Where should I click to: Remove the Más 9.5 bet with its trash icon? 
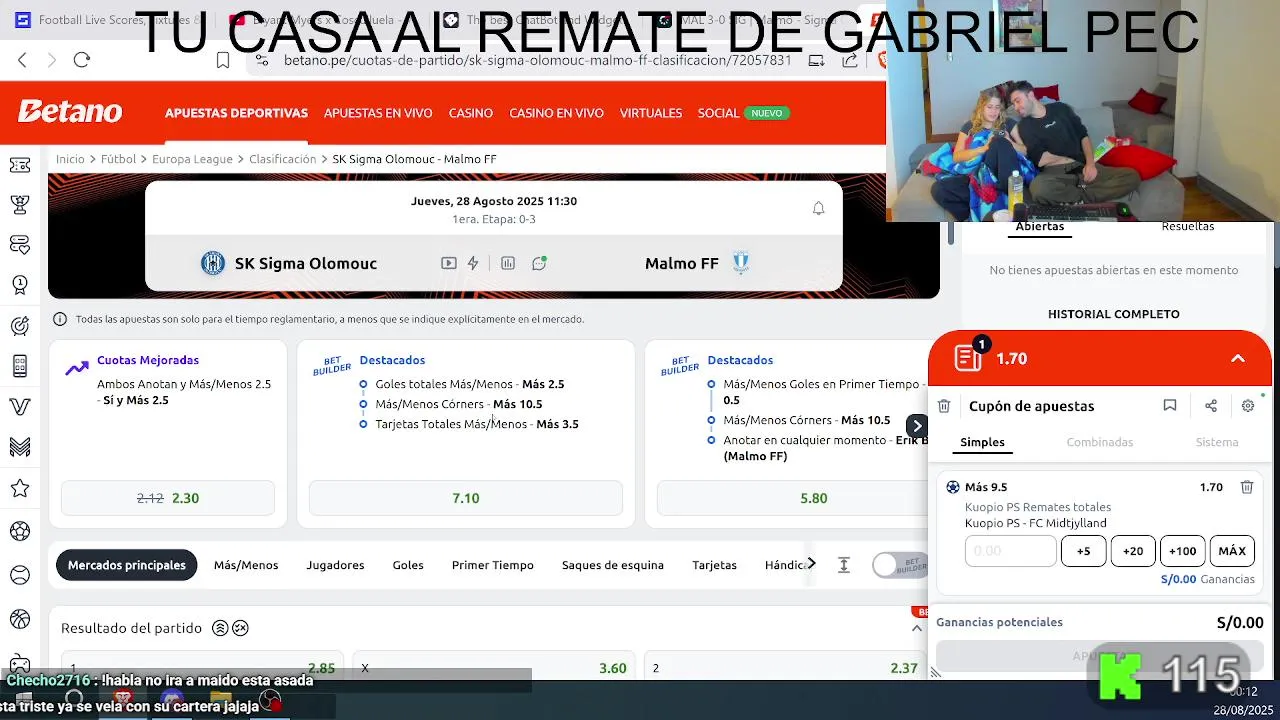click(1247, 487)
